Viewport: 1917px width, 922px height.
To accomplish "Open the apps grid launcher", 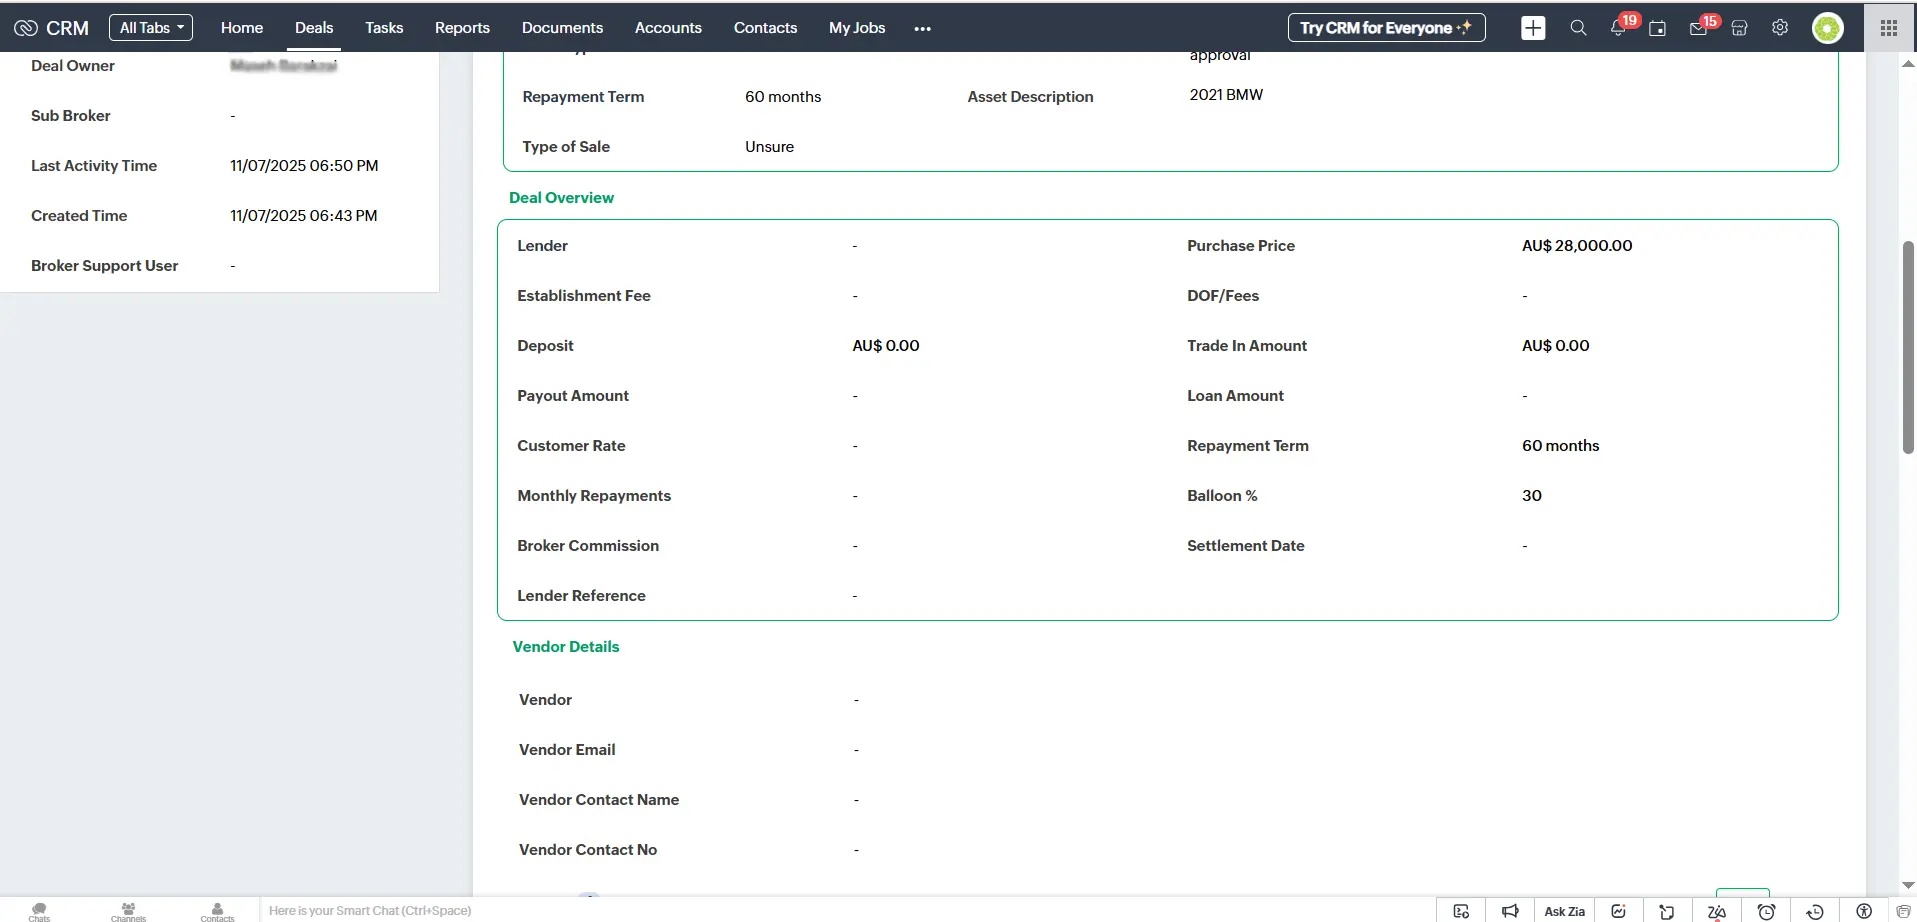I will click(1888, 27).
